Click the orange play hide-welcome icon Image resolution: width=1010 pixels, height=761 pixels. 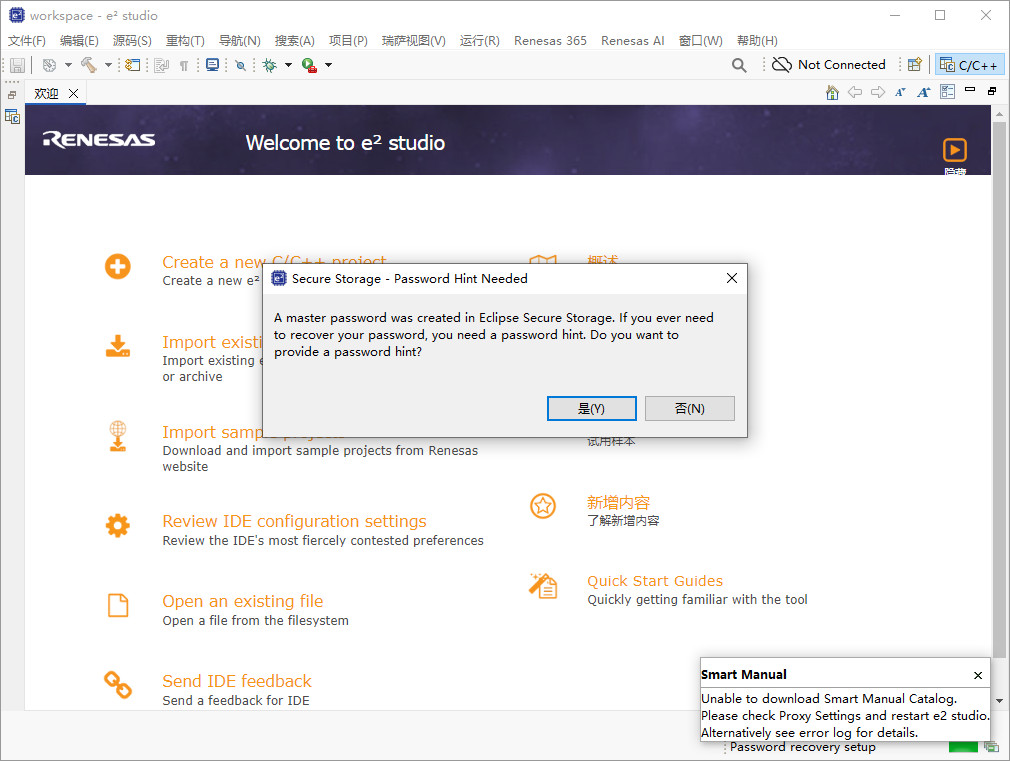pos(955,150)
